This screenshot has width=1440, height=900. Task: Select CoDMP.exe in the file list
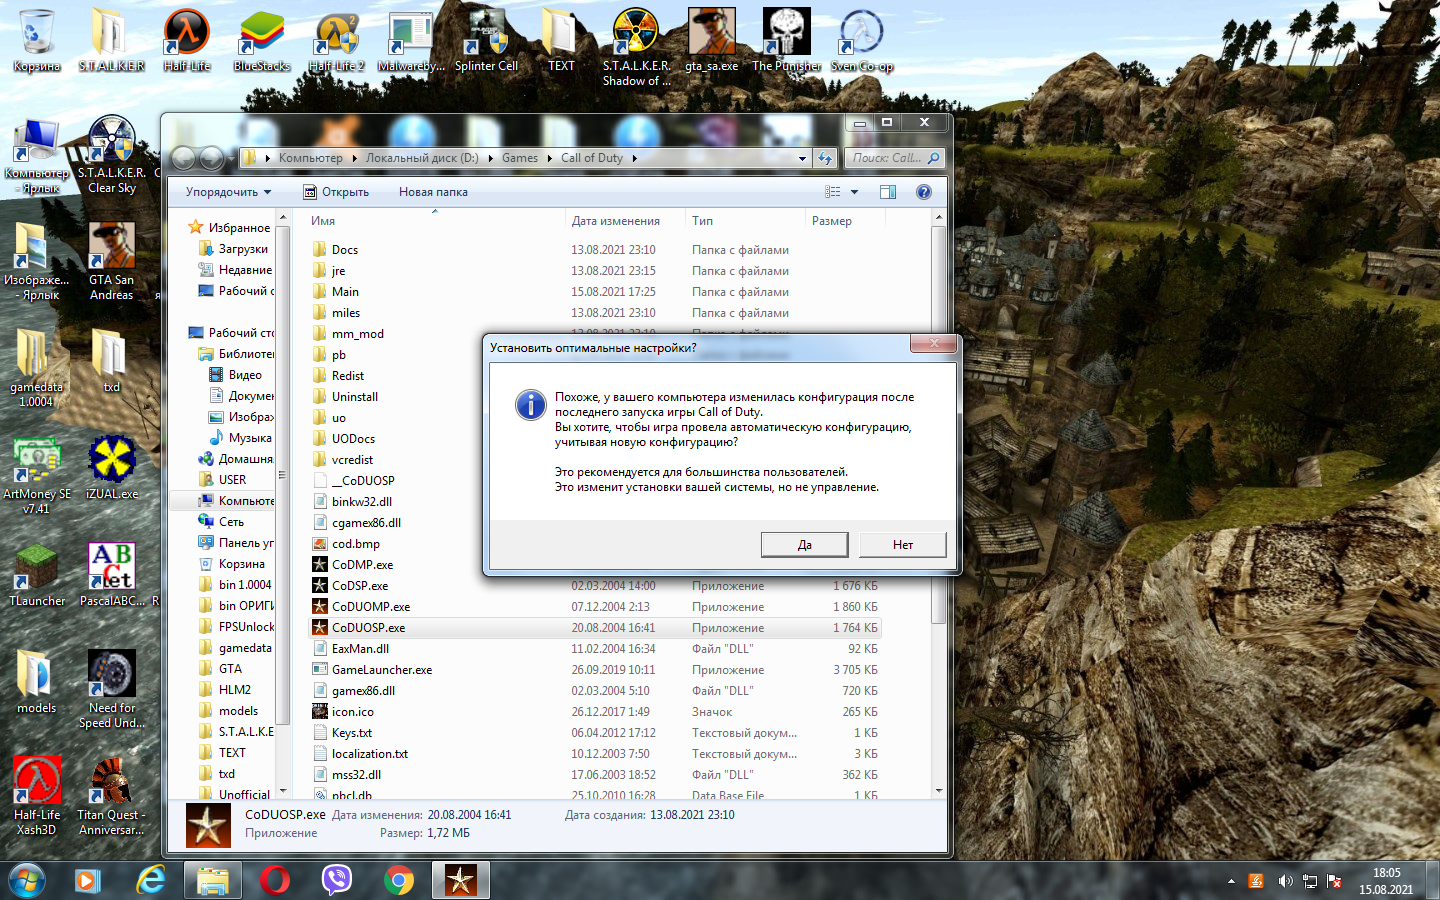click(362, 565)
